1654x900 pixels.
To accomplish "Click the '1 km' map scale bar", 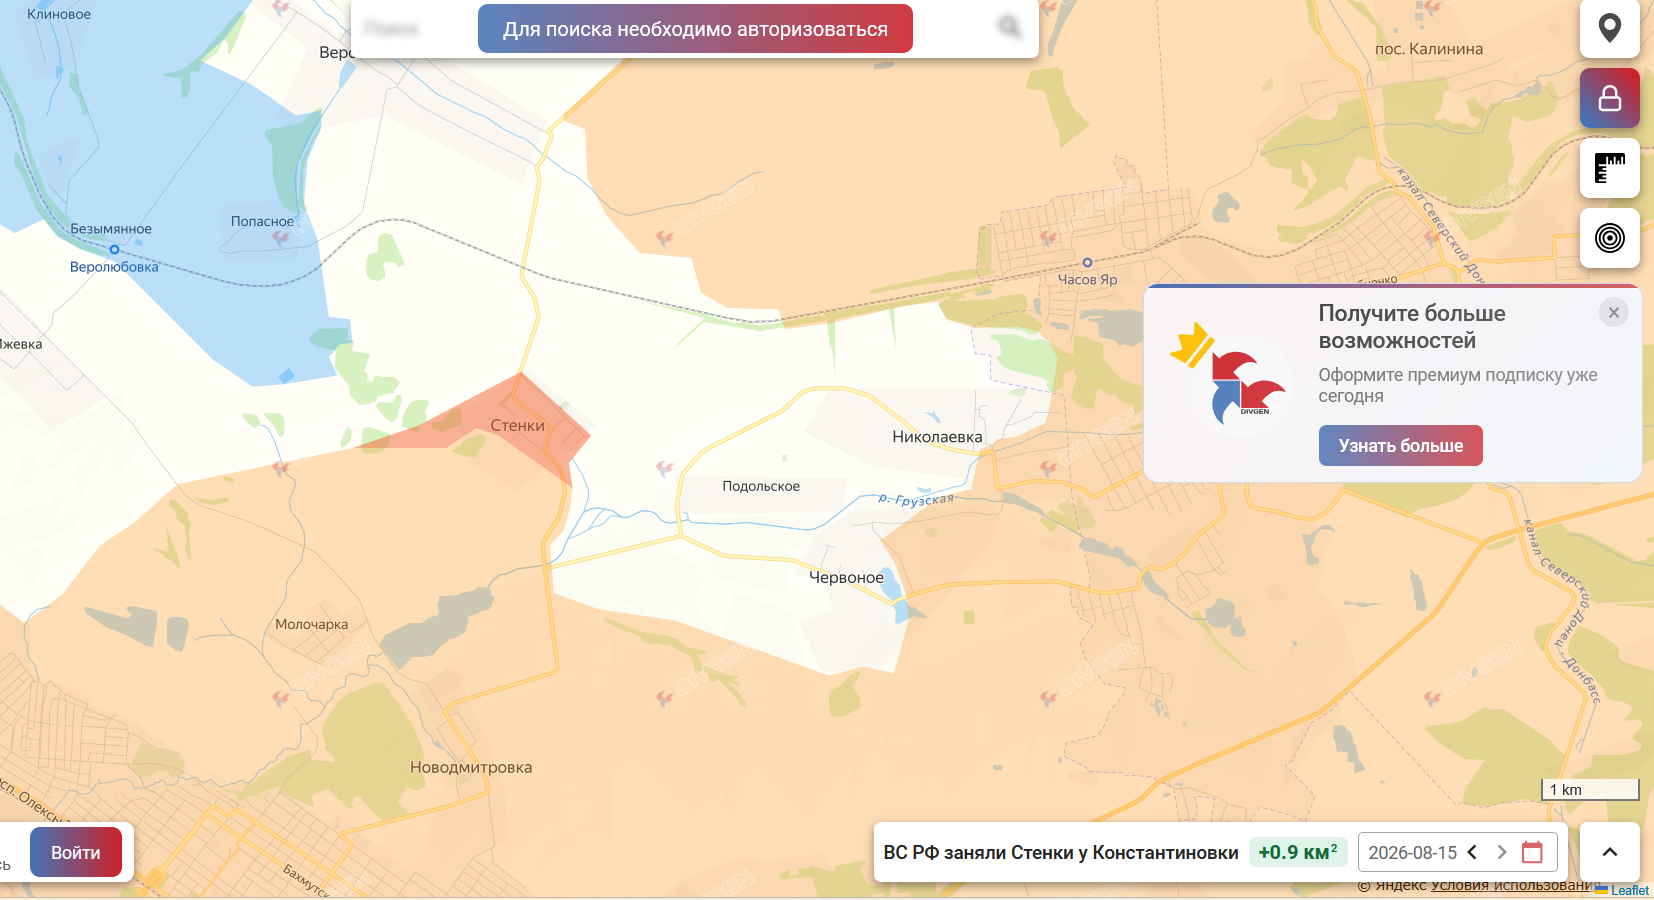I will point(1590,789).
